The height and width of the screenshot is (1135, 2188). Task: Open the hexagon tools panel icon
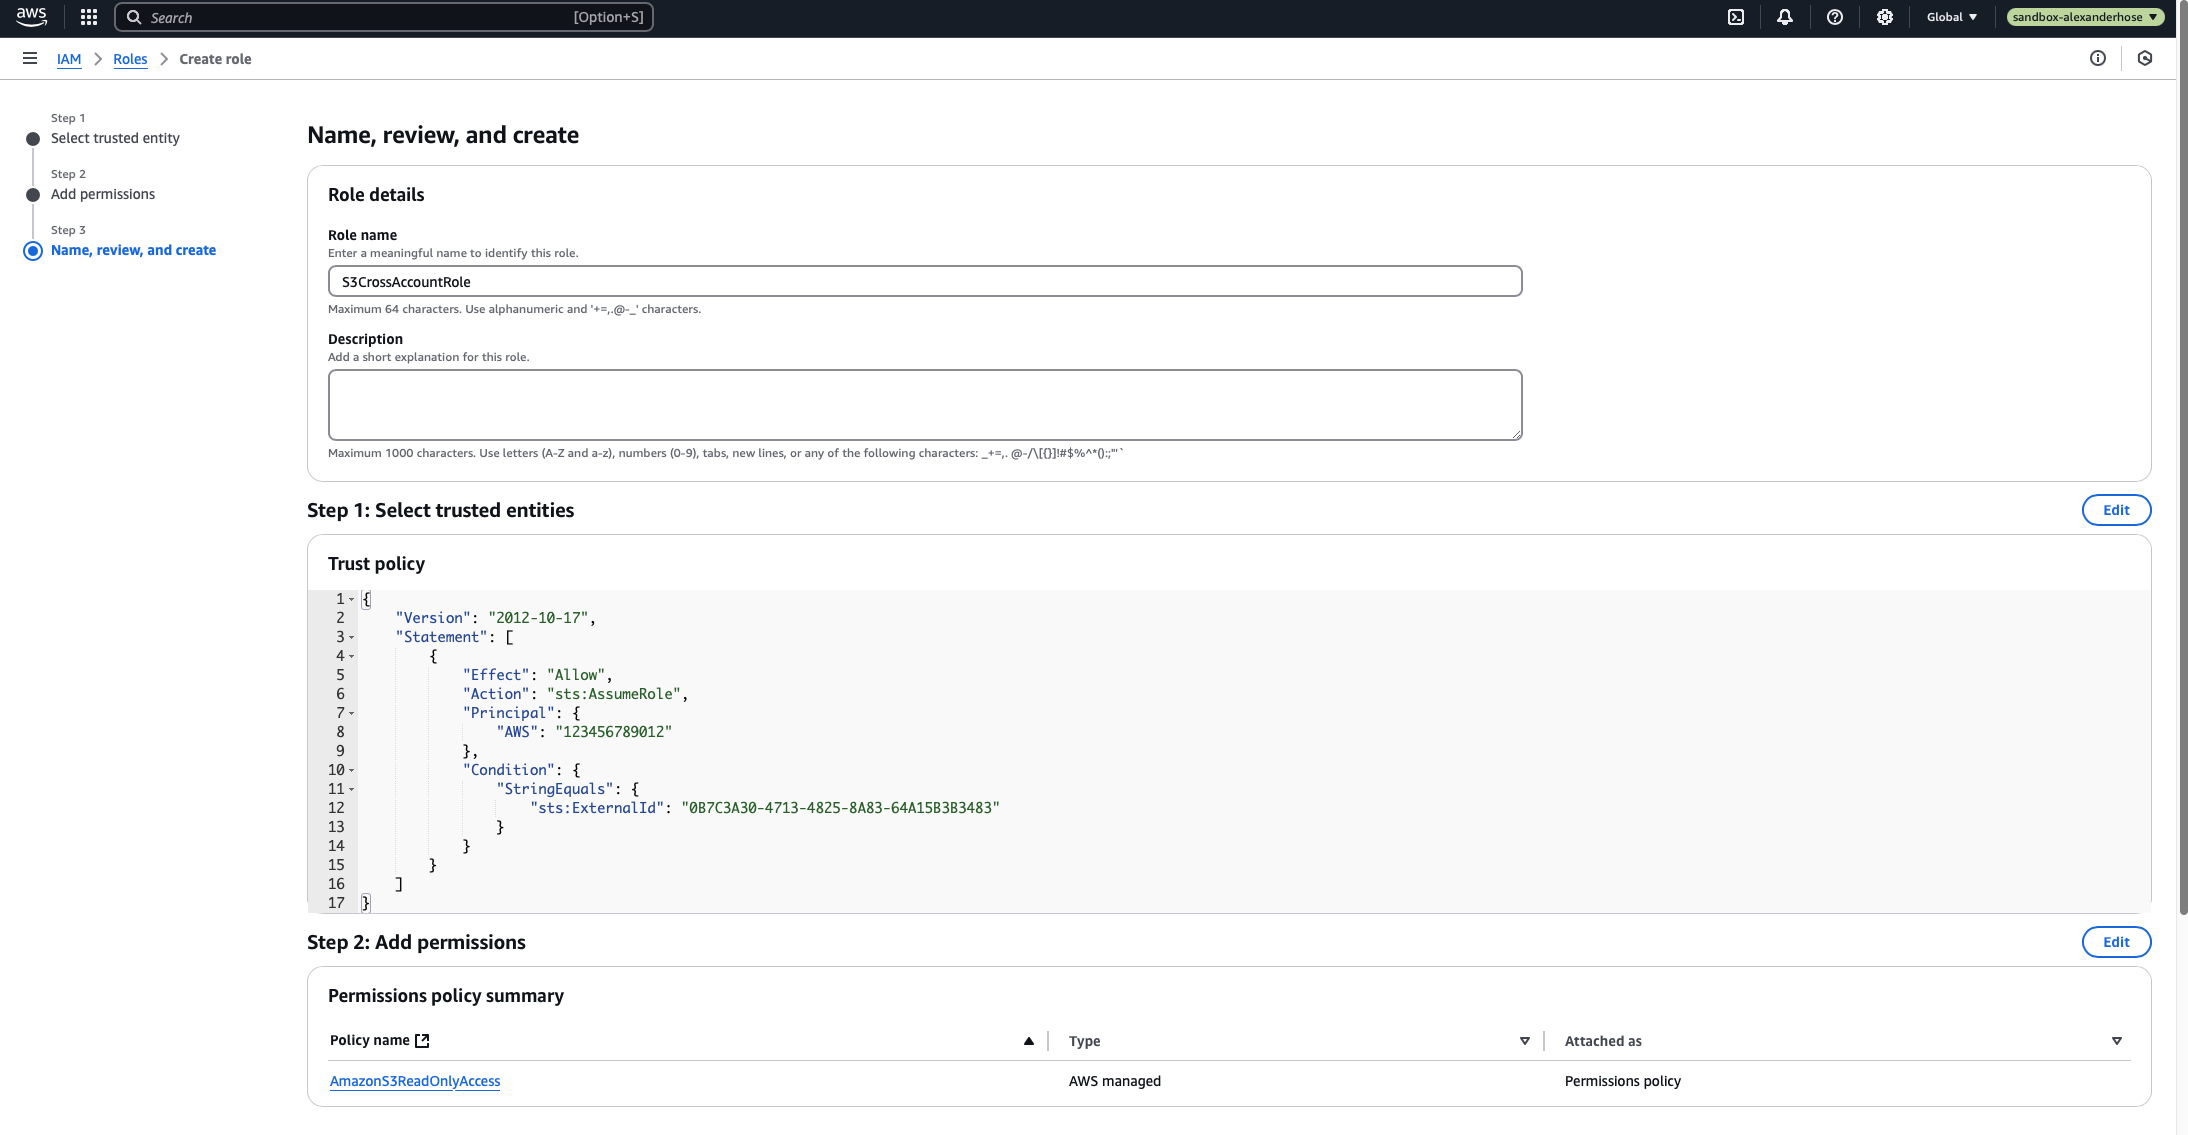coord(2145,58)
